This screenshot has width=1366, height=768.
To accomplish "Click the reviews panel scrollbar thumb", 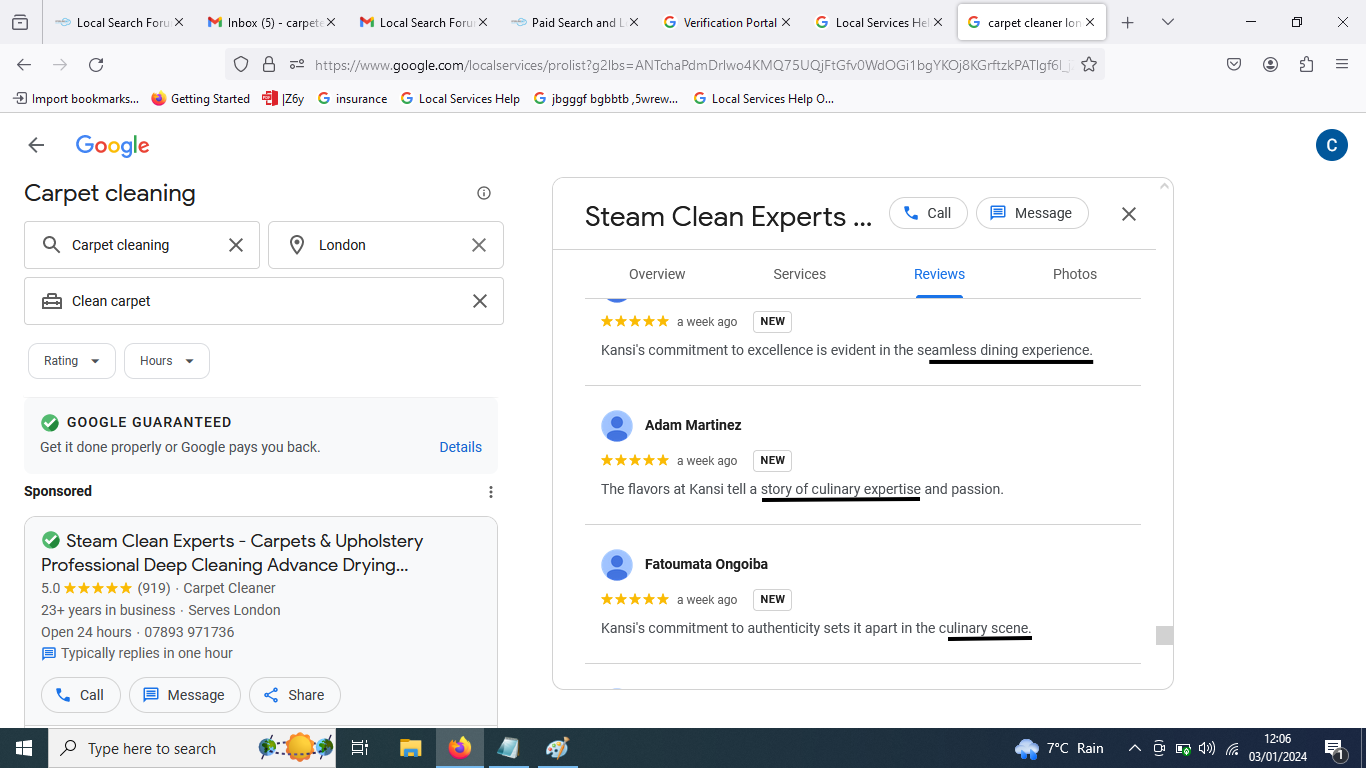I will (x=1164, y=635).
